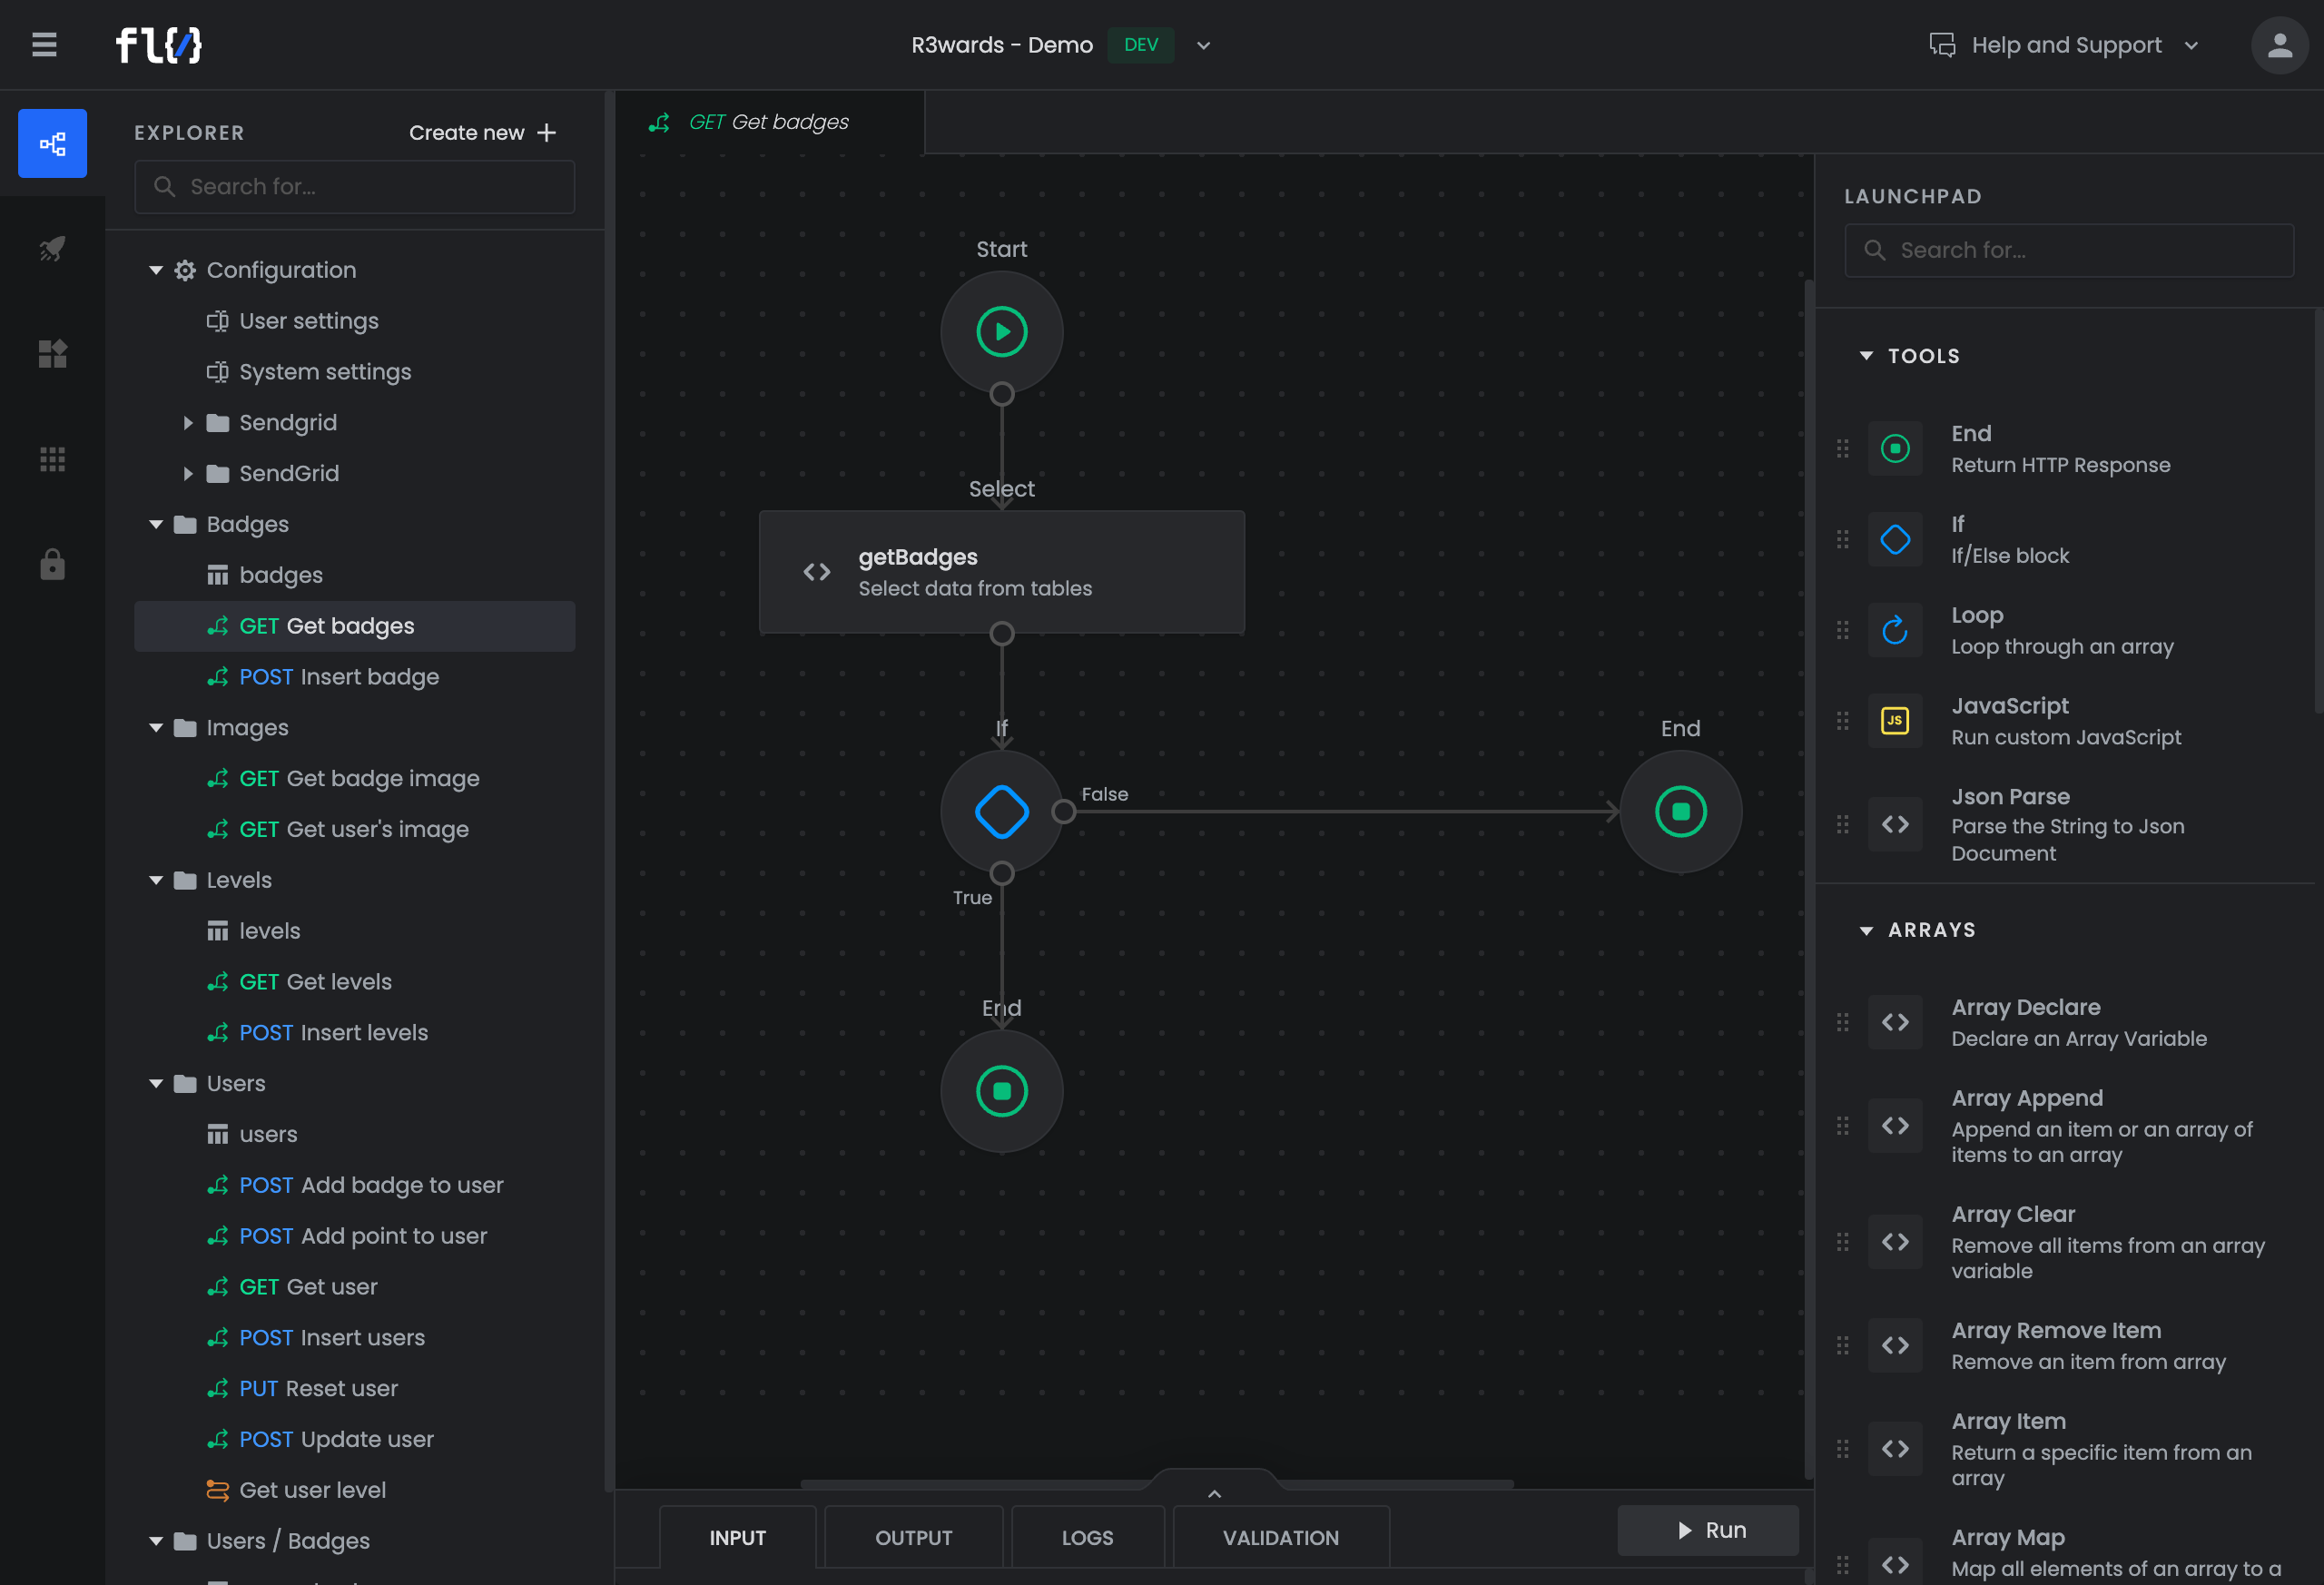Image resolution: width=2324 pixels, height=1585 pixels.
Task: Collapse the Badges folder
Action: click(156, 524)
